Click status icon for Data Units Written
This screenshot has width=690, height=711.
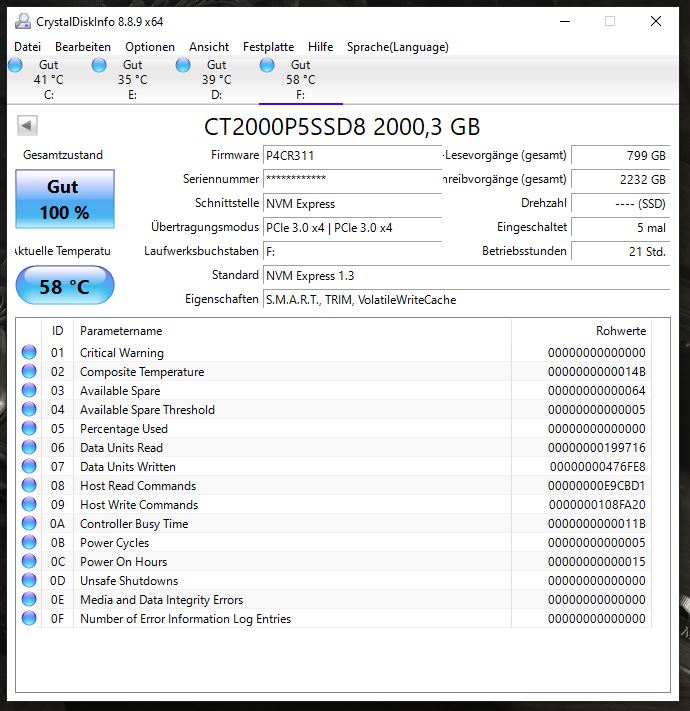click(29, 466)
